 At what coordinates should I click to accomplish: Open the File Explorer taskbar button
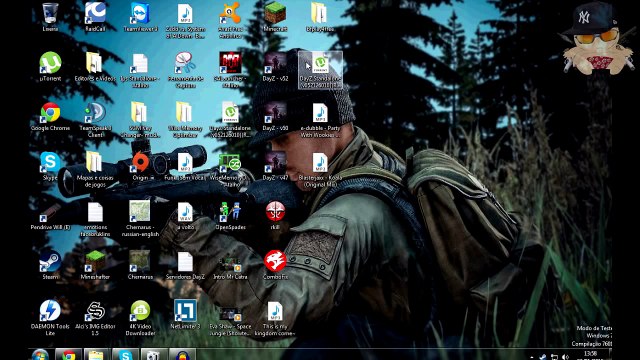[96, 355]
